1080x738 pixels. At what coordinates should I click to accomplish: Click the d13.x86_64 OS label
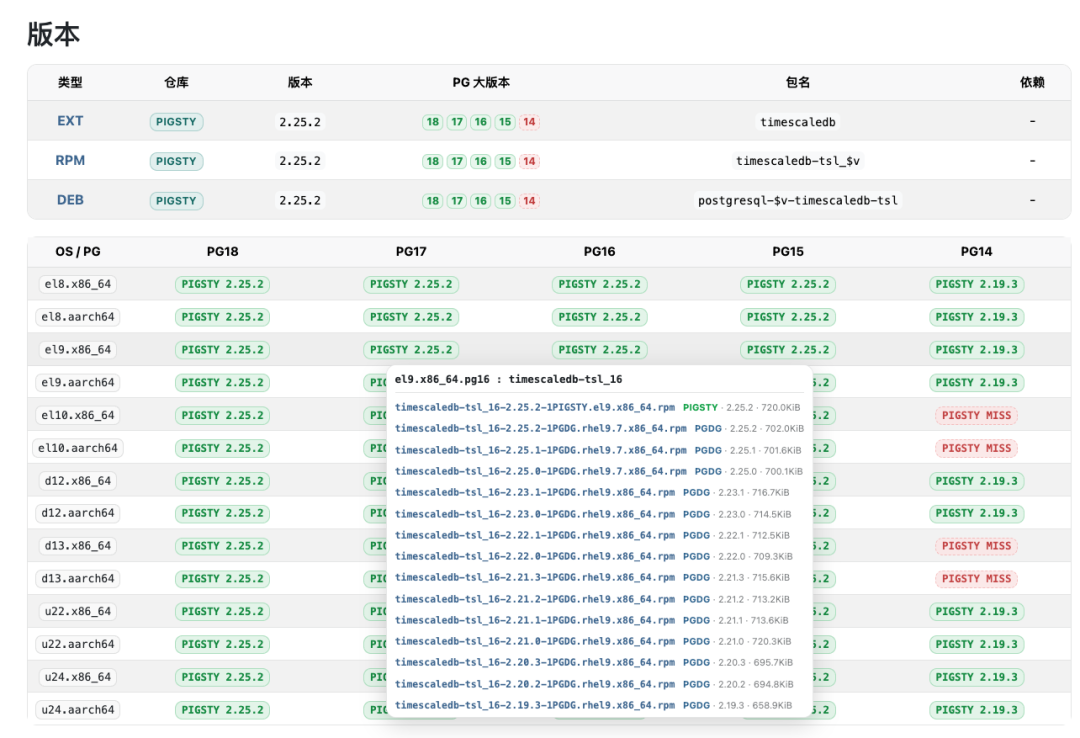pos(78,546)
